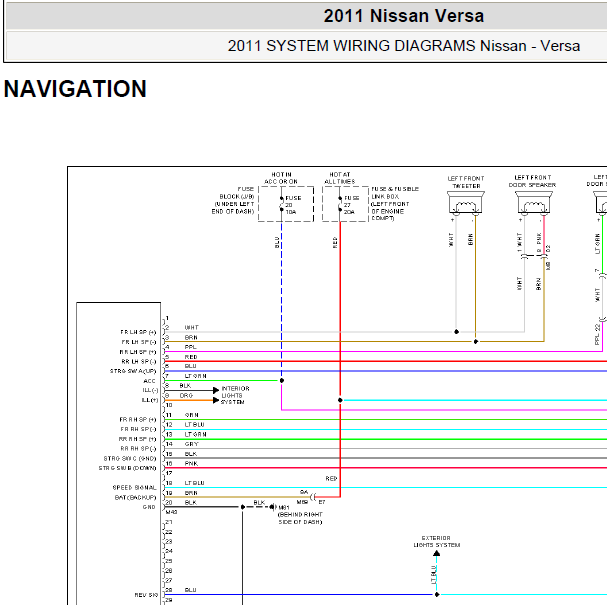Viewport: 607px width, 605px height.
Task: Click the "STRG SW B (DOWN)" pin label
Action: (x=127, y=468)
